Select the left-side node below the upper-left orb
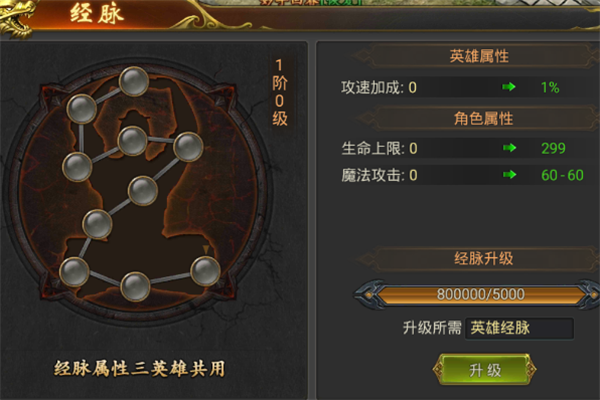The height and width of the screenshot is (400, 600). [77, 167]
